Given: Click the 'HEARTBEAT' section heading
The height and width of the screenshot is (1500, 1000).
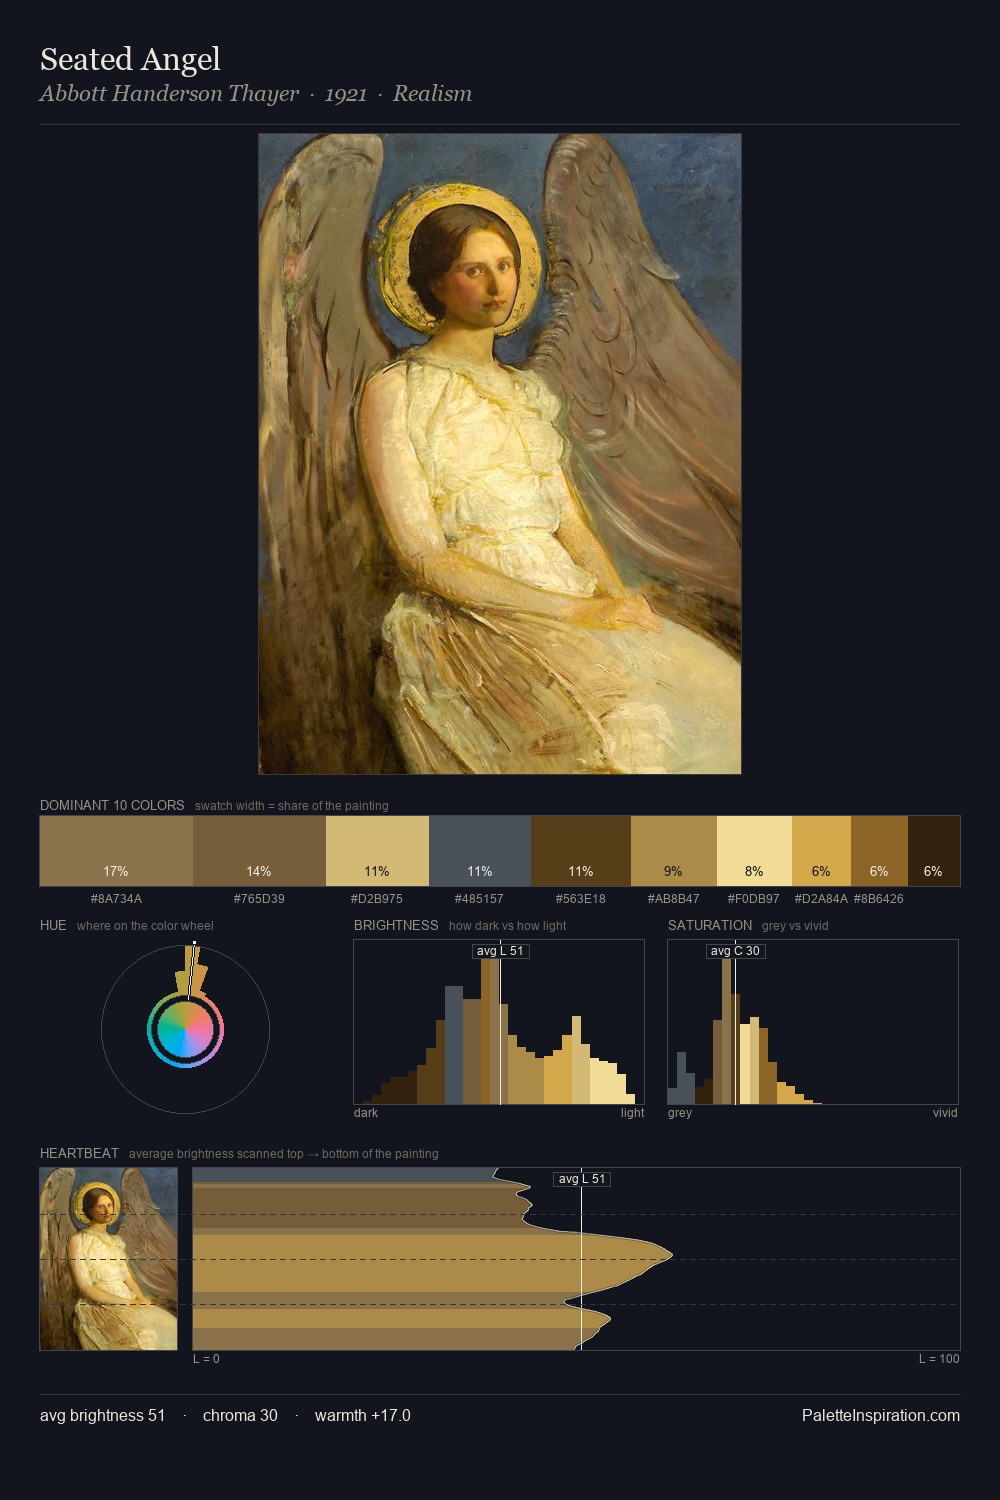Looking at the screenshot, I should [x=79, y=1153].
